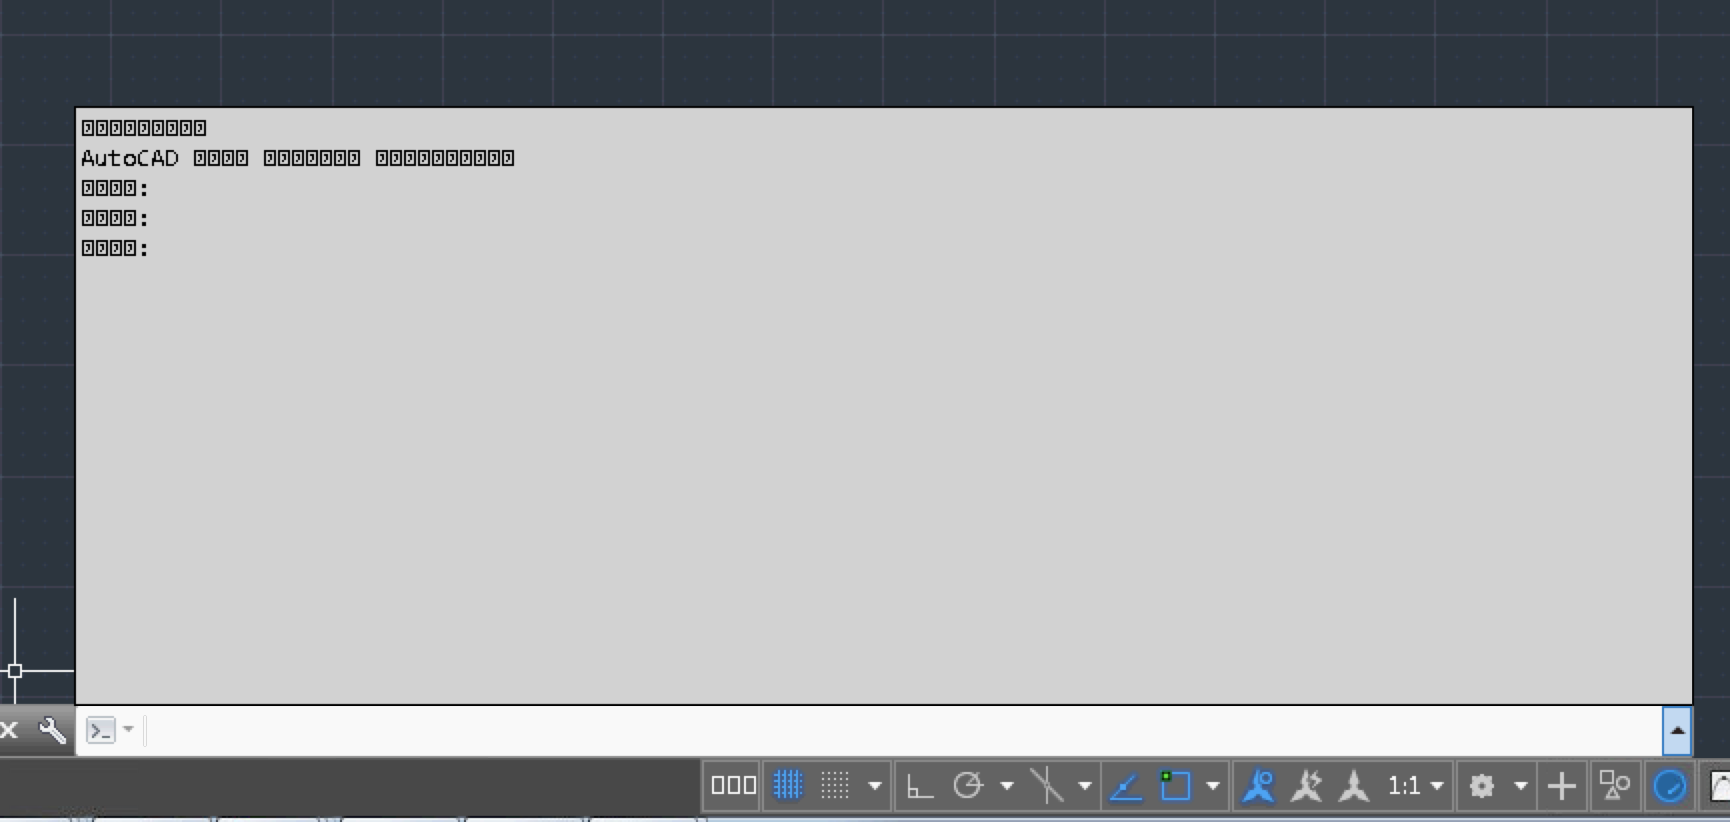This screenshot has height=822, width=1730.
Task: Toggle 2D object snap
Action: tap(1175, 786)
